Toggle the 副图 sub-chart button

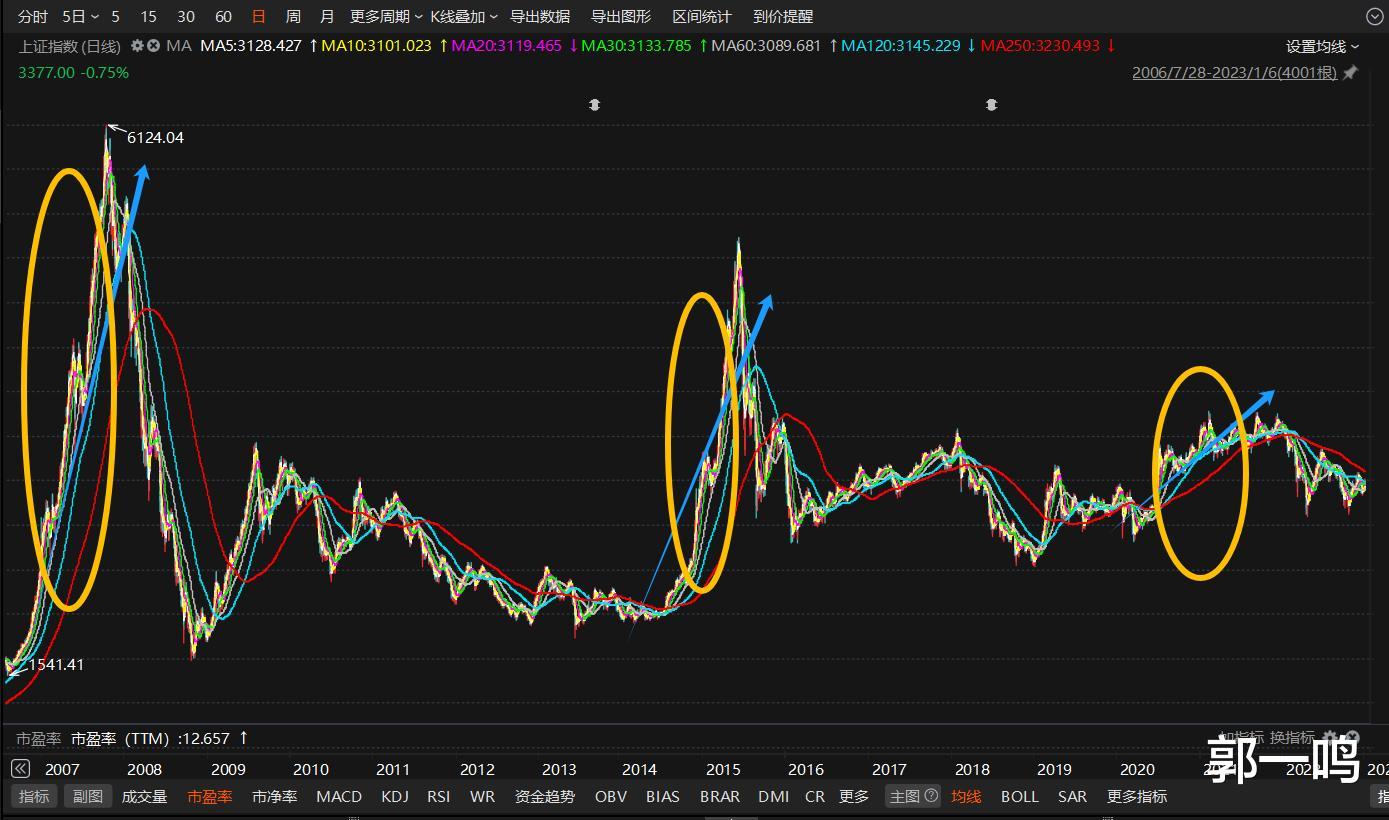coord(88,796)
